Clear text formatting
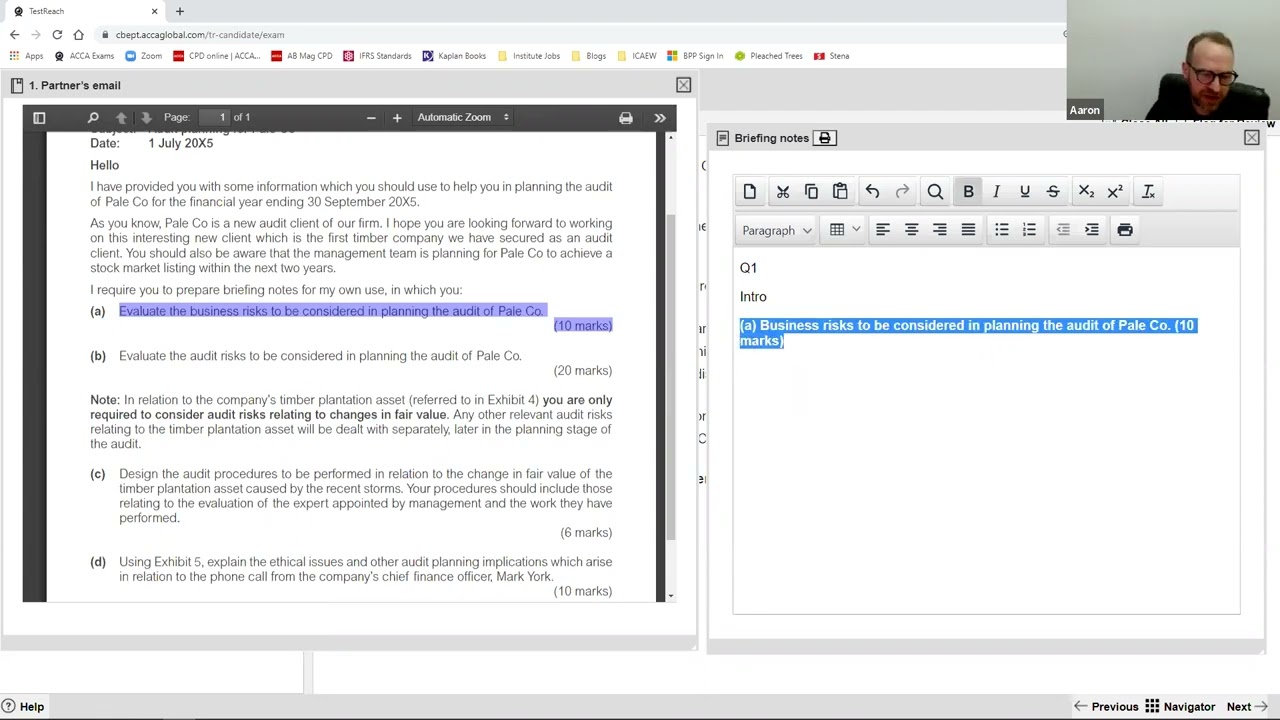 (1148, 192)
